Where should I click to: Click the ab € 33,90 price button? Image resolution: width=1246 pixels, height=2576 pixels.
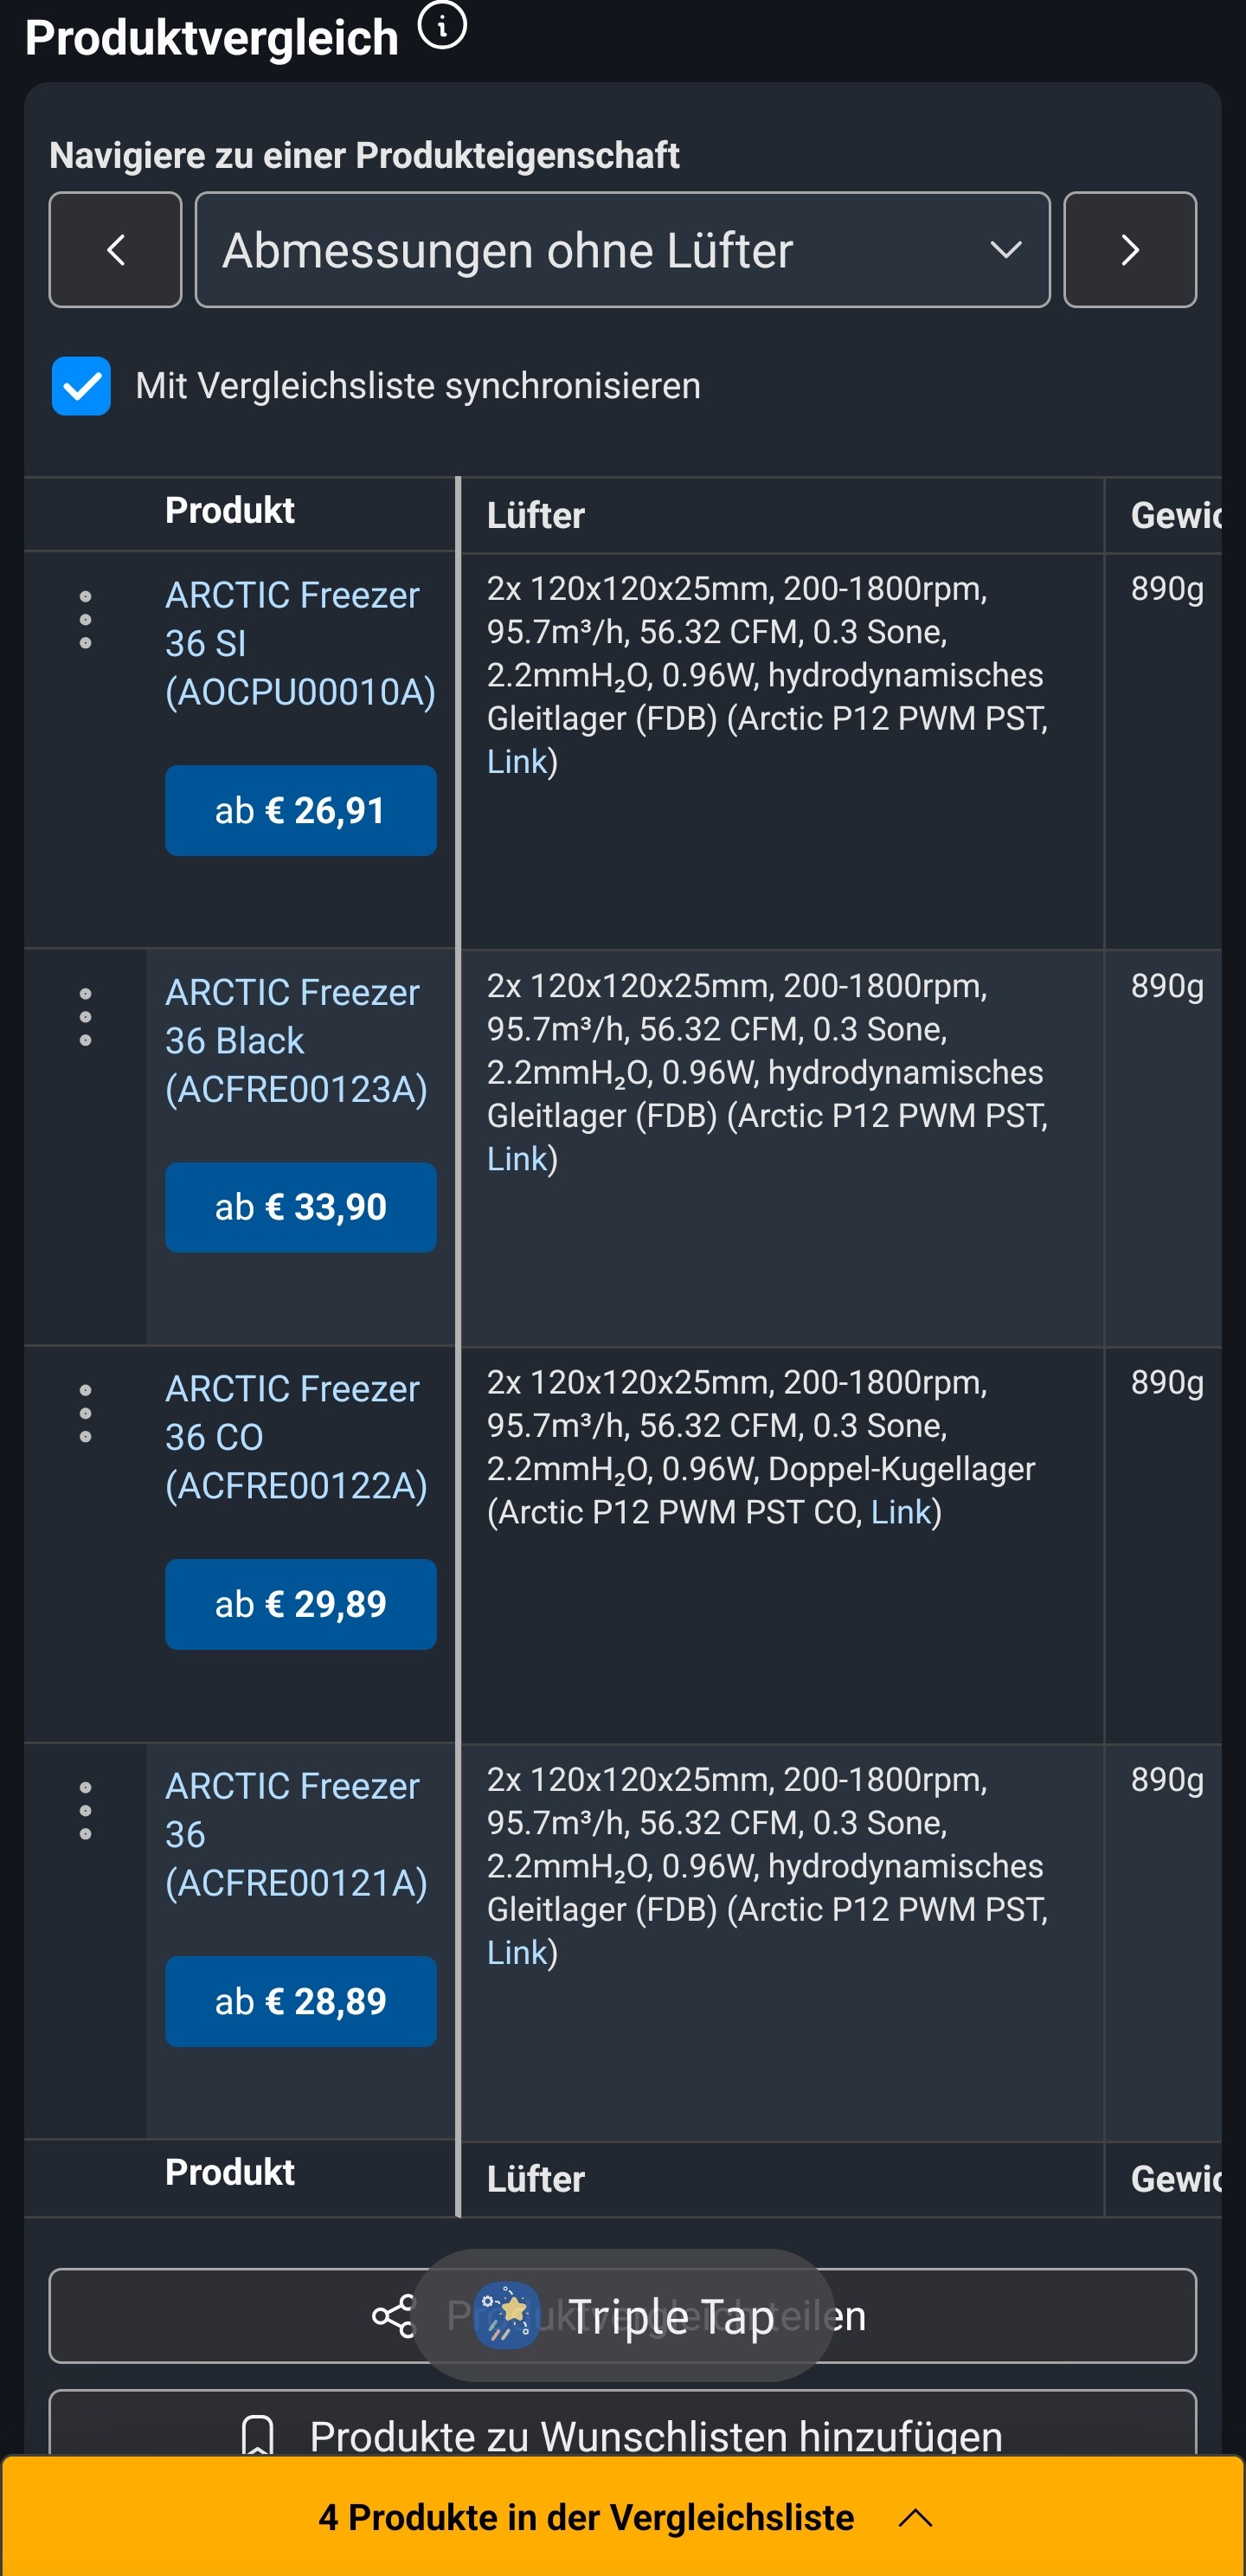(300, 1207)
